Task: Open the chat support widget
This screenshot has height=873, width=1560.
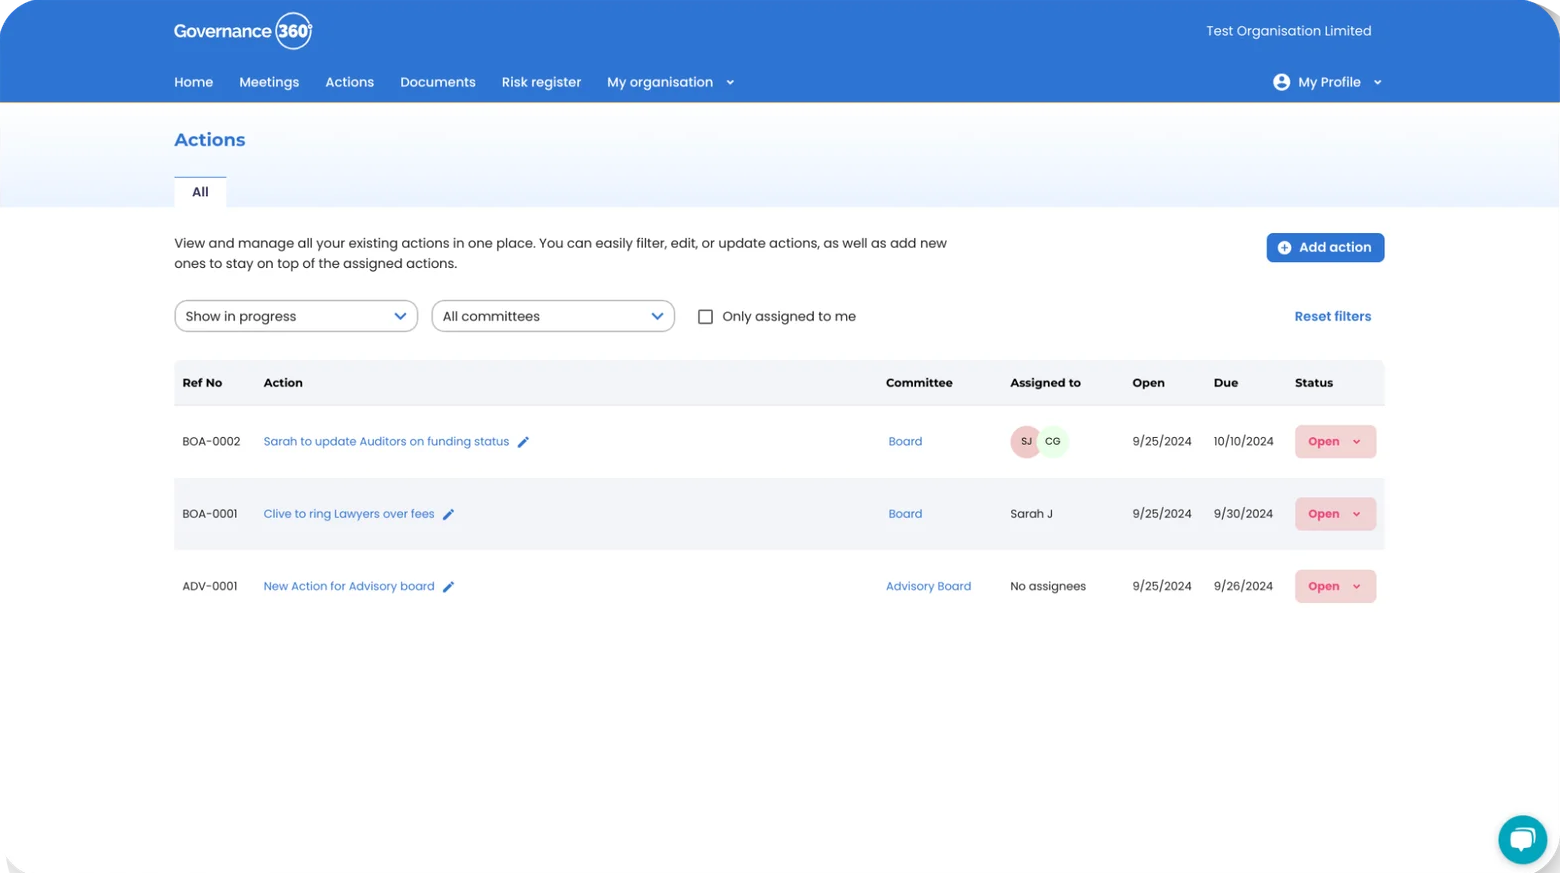Action: tap(1522, 839)
